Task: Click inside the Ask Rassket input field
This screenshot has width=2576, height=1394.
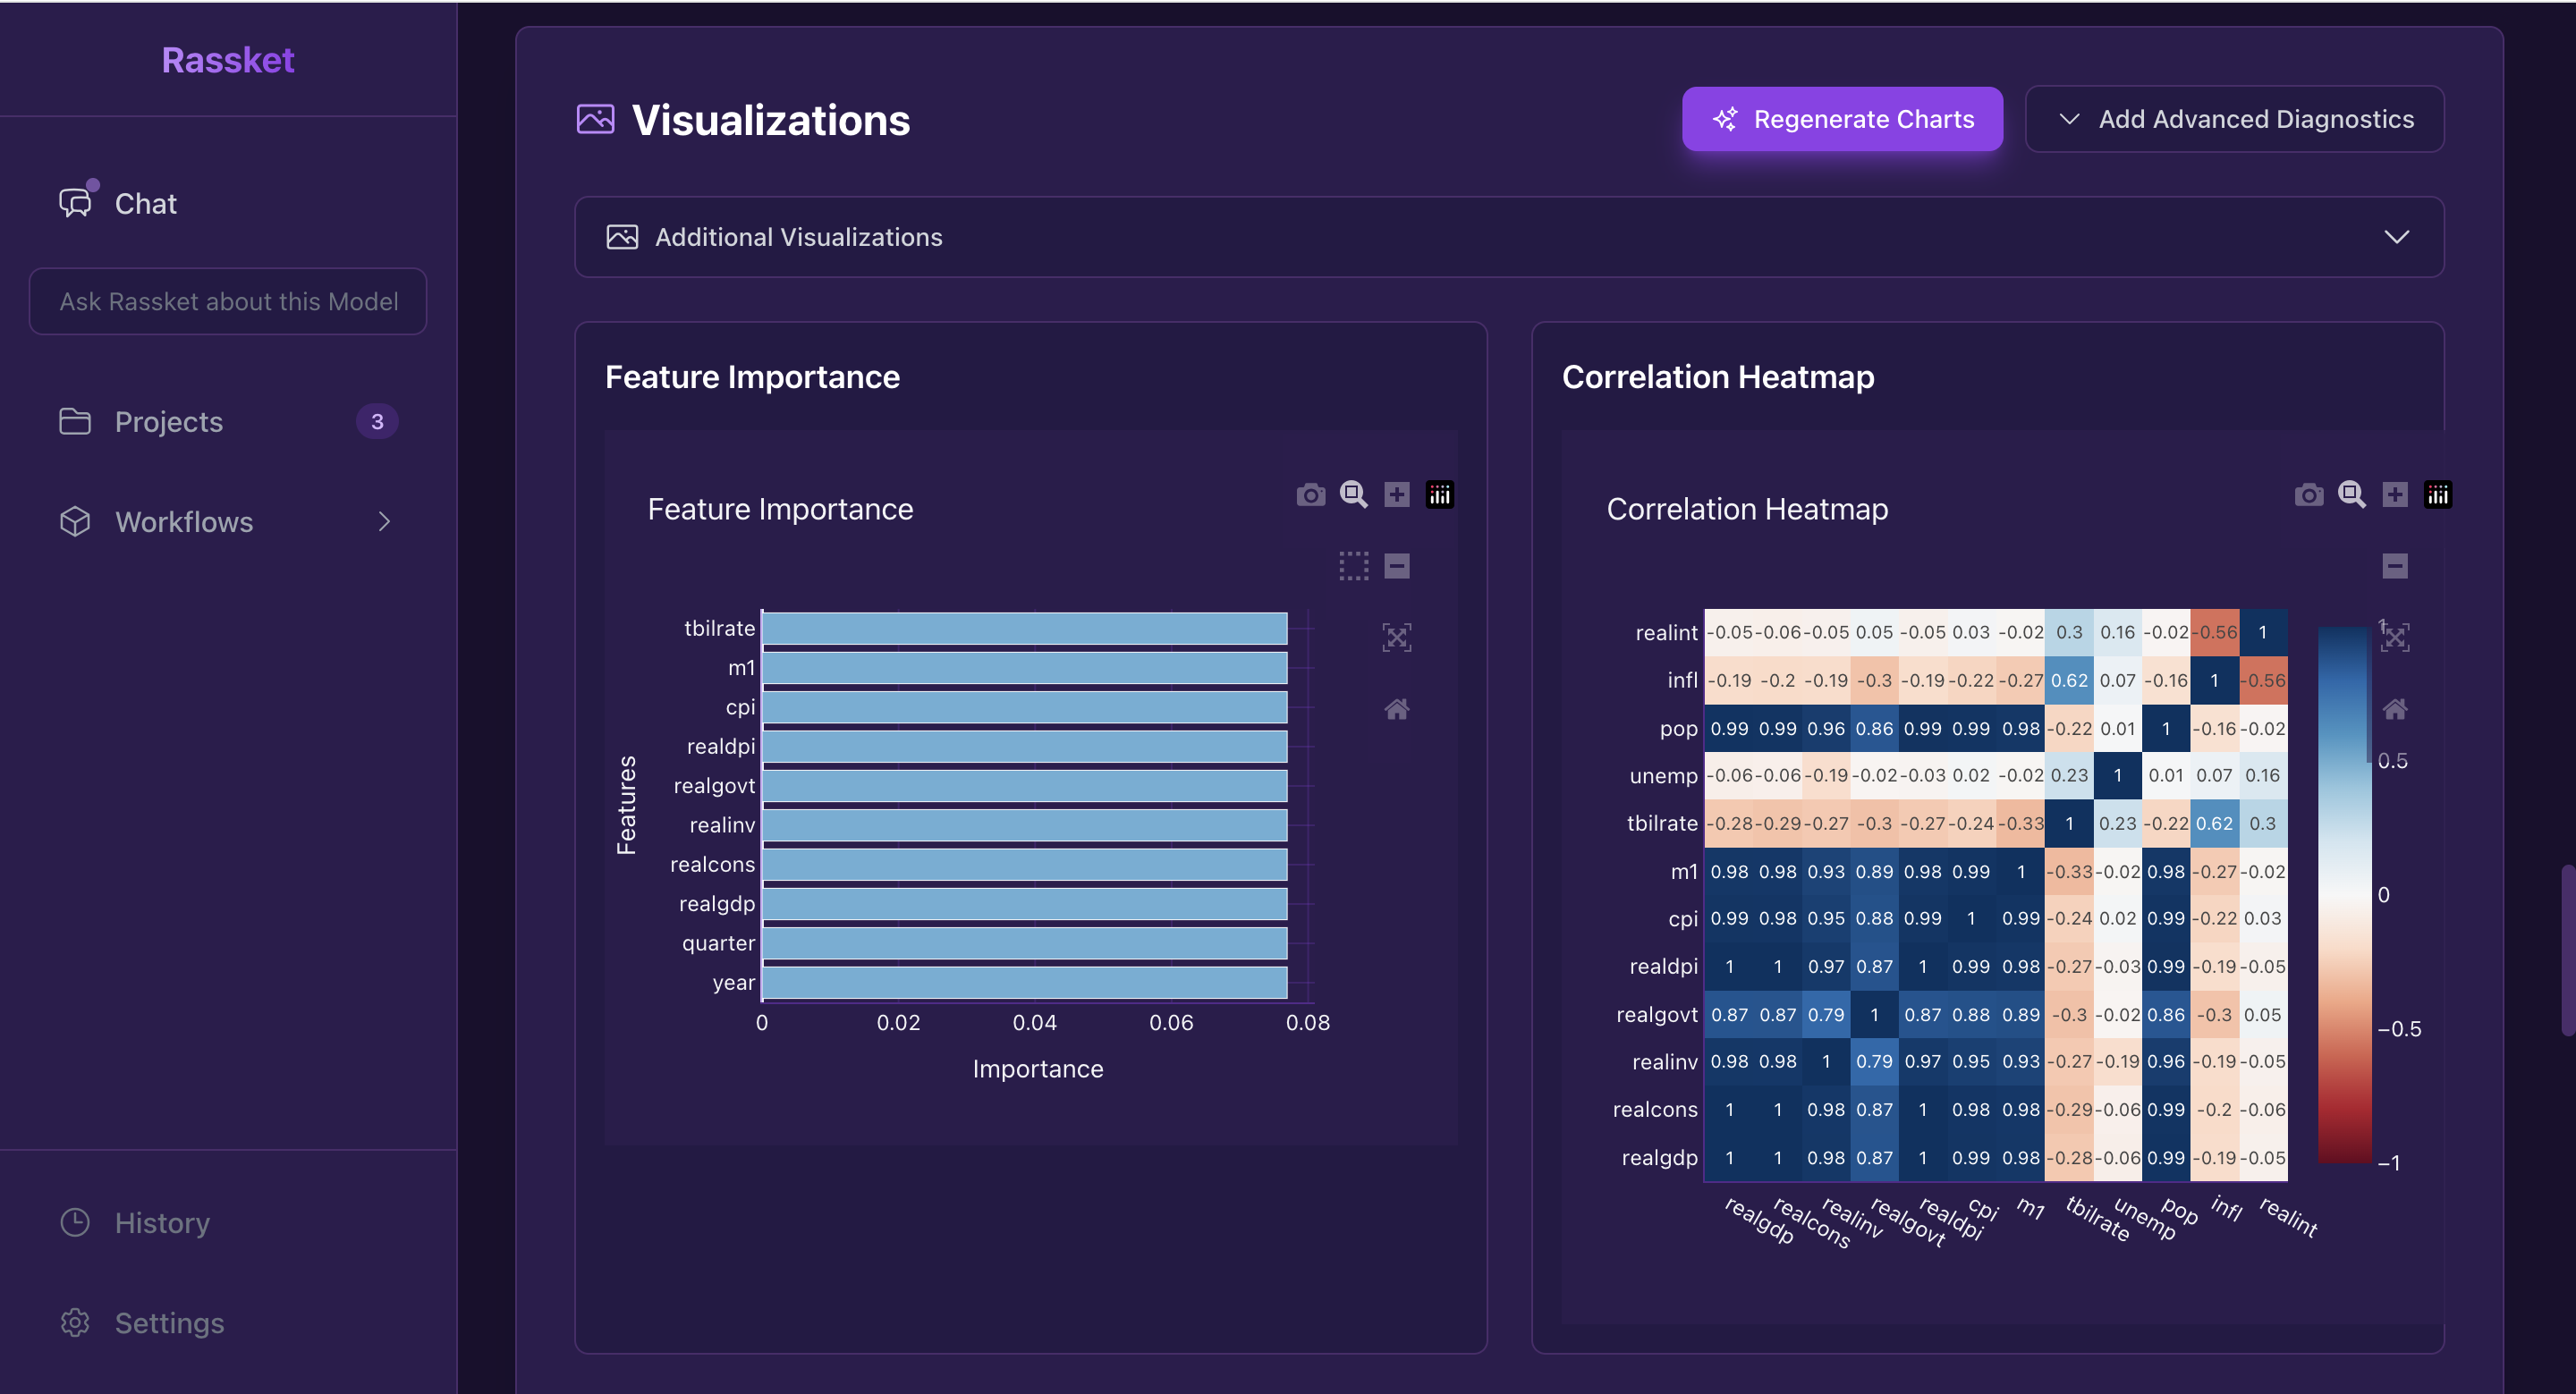Action: pos(227,301)
